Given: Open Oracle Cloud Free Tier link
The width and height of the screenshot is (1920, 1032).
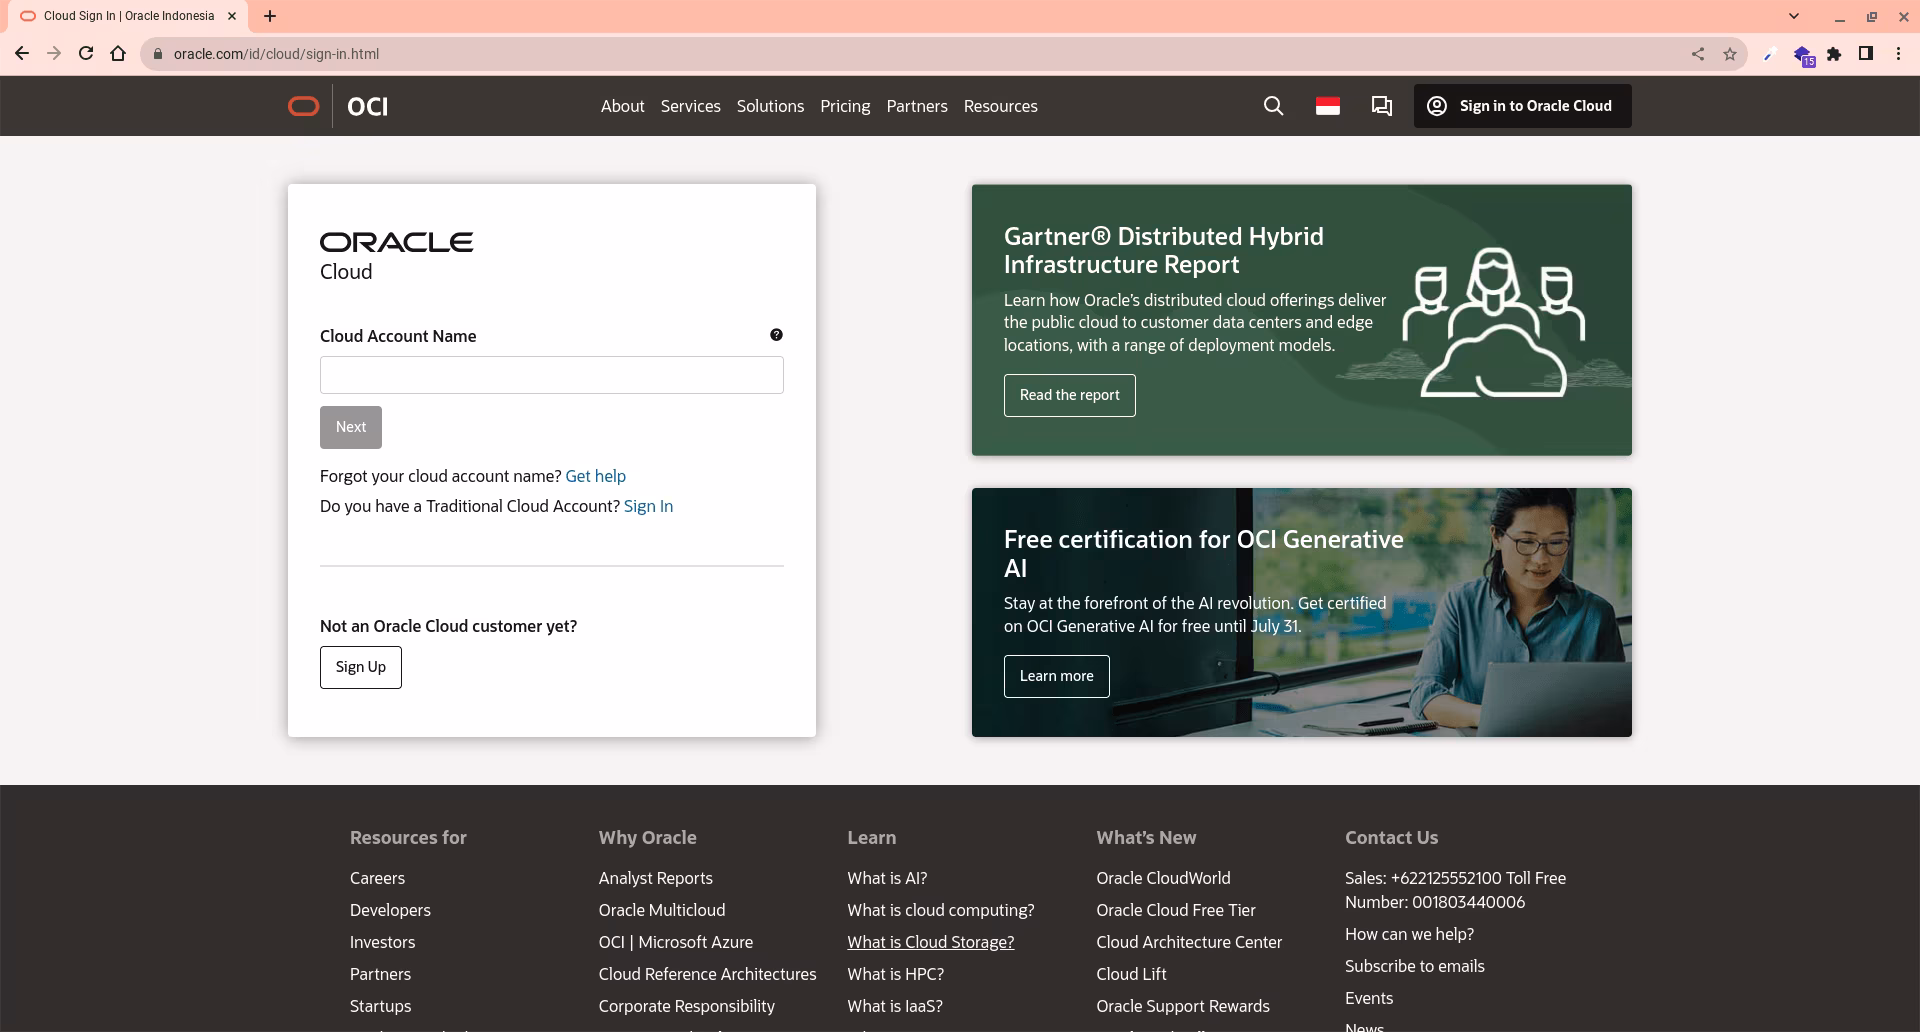Looking at the screenshot, I should click(x=1175, y=910).
